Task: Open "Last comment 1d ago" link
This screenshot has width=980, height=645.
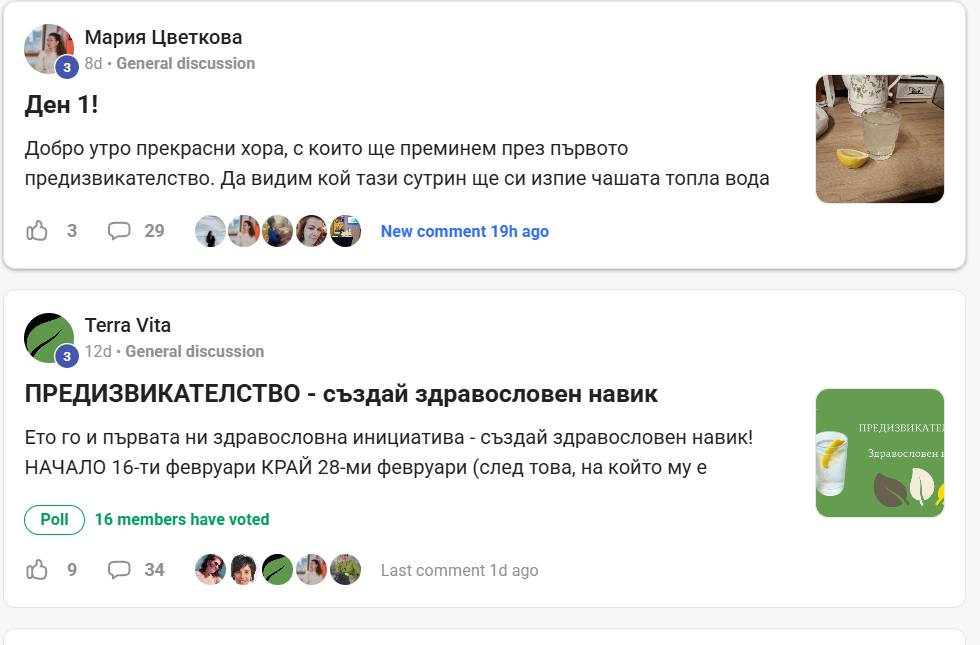Action: (x=459, y=570)
